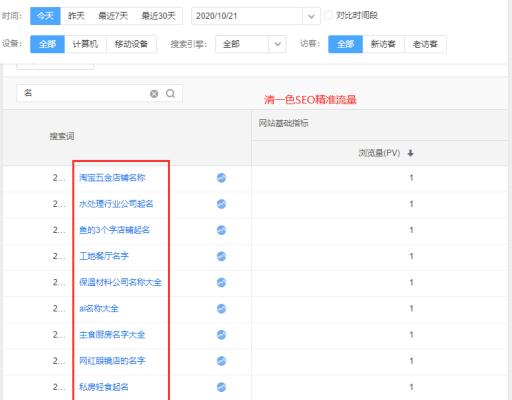The height and width of the screenshot is (400, 512).
Task: Click PV value of 淘宝五金店铺名称 row
Action: point(411,178)
